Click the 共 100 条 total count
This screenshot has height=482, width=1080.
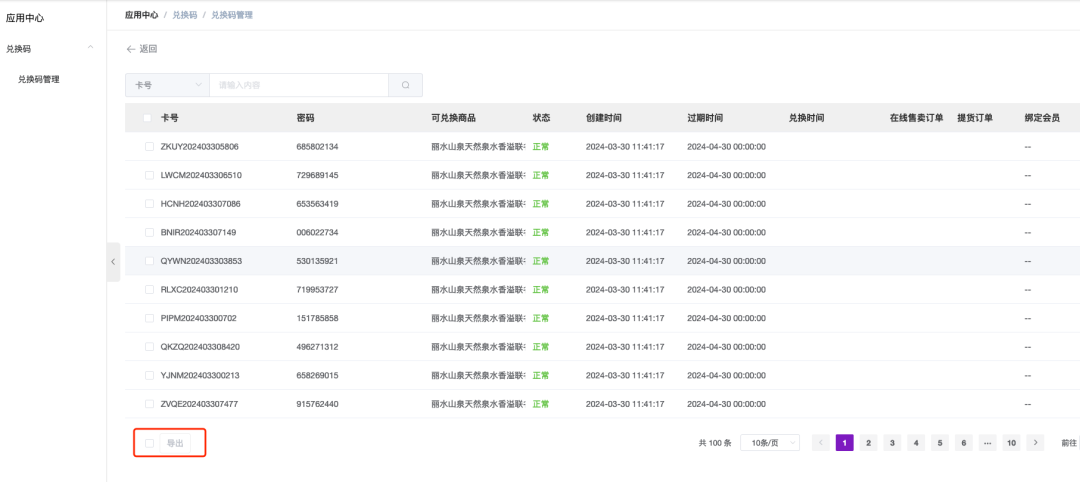pos(715,443)
